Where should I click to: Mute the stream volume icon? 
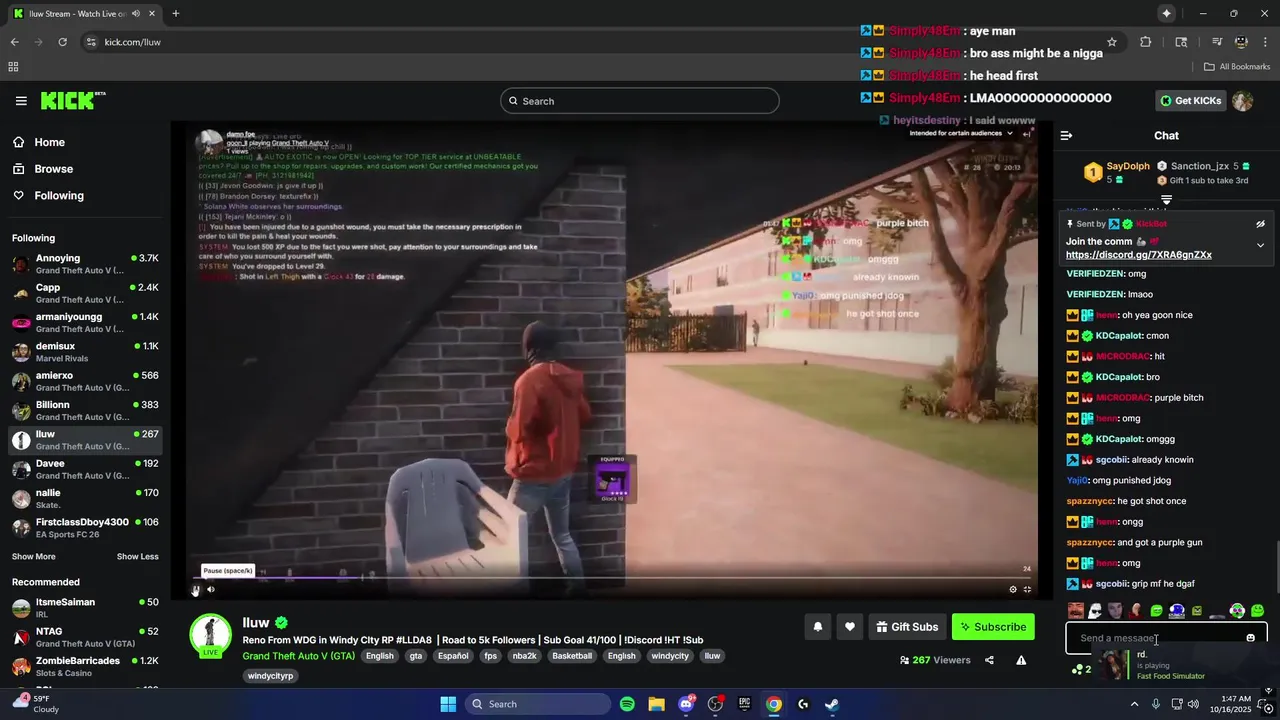point(211,590)
